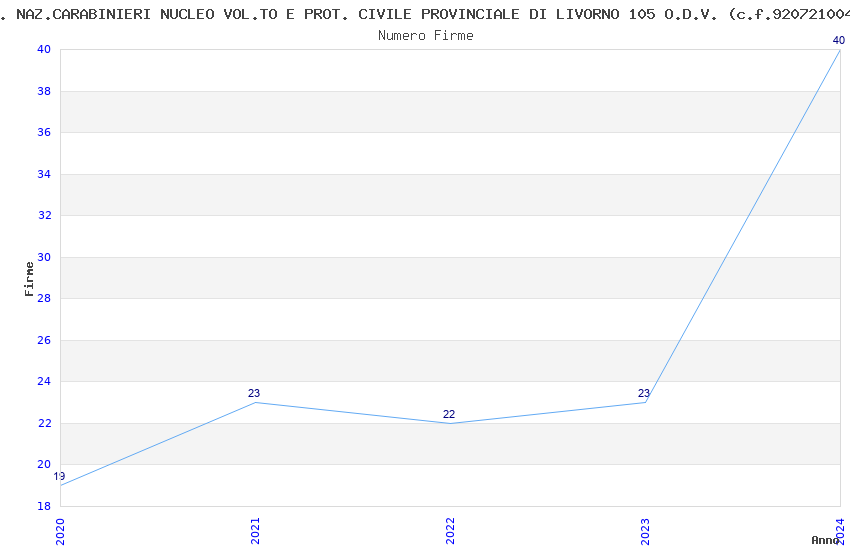Viewport: 850px width, 550px height.
Task: Select x-axis year label 2020
Action: point(60,532)
